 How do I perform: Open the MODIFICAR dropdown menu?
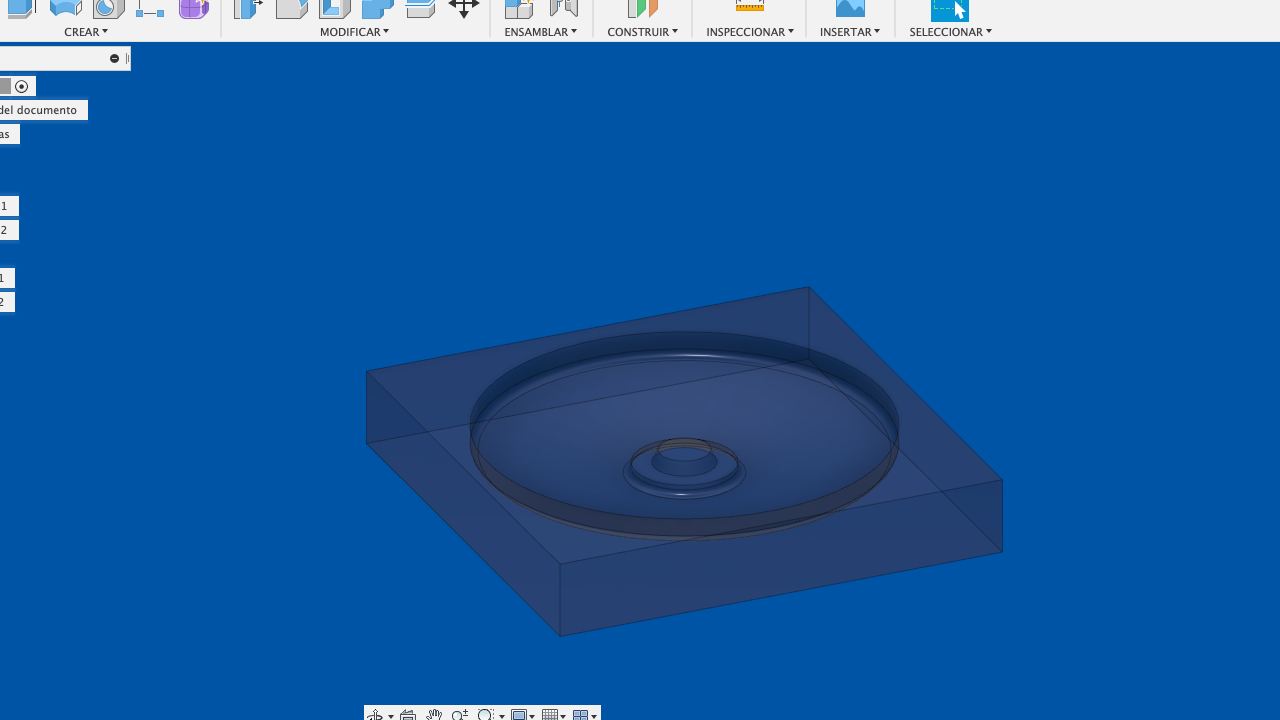(354, 32)
